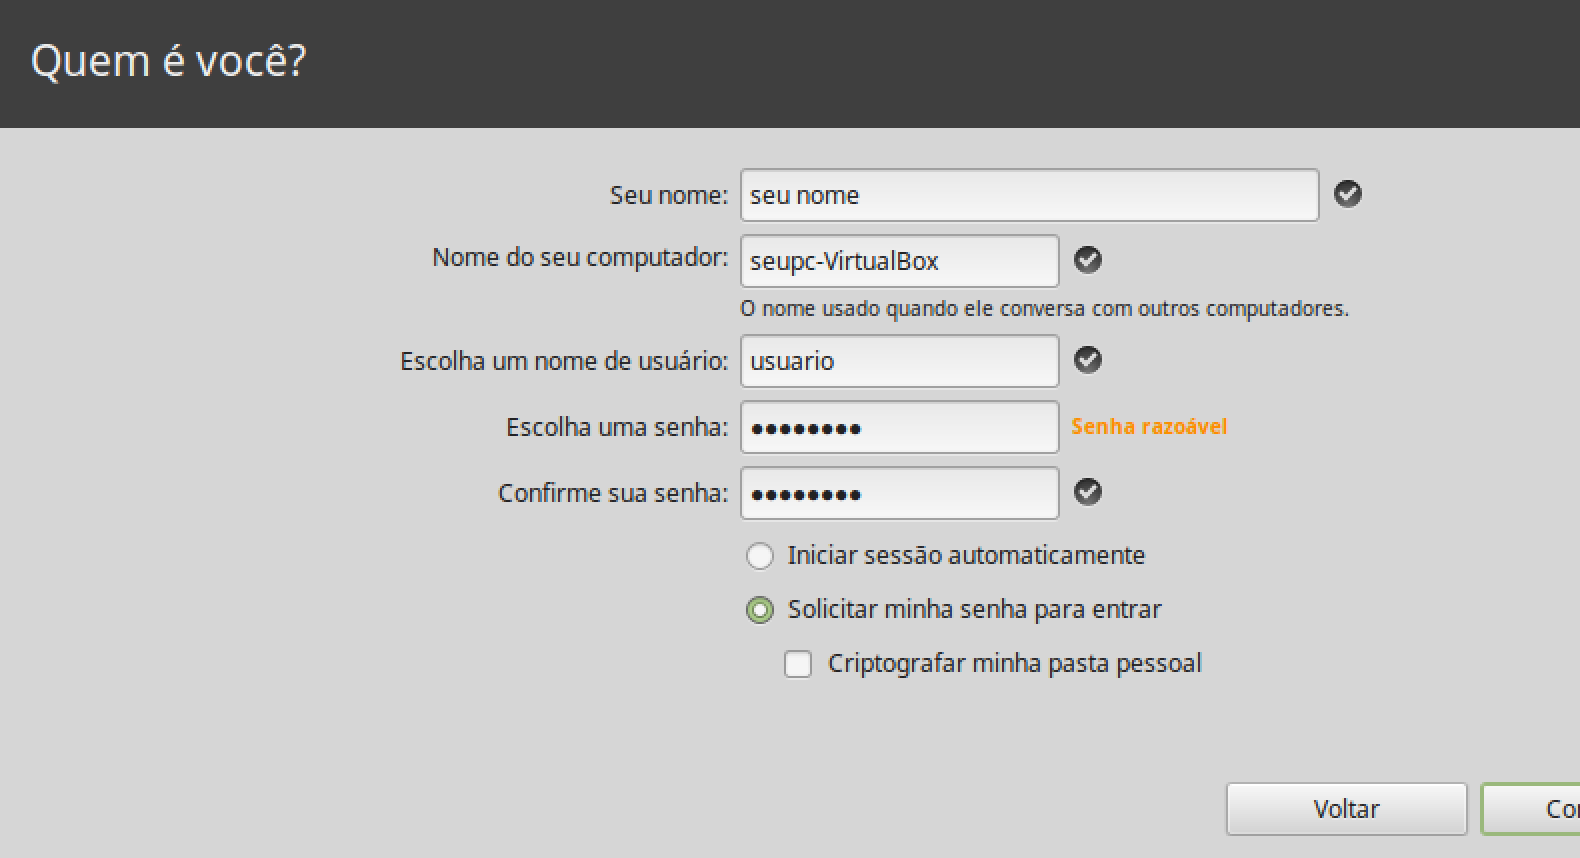1580x858 pixels.
Task: Click the hint text about outros computadores
Action: [x=1044, y=309]
